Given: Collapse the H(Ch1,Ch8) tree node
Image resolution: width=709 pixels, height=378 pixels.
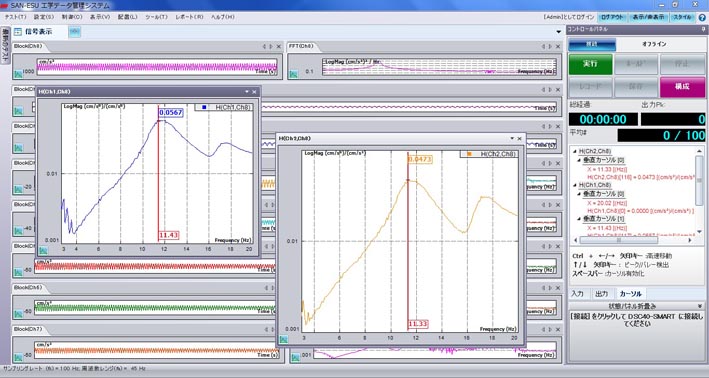Looking at the screenshot, I should [x=575, y=185].
